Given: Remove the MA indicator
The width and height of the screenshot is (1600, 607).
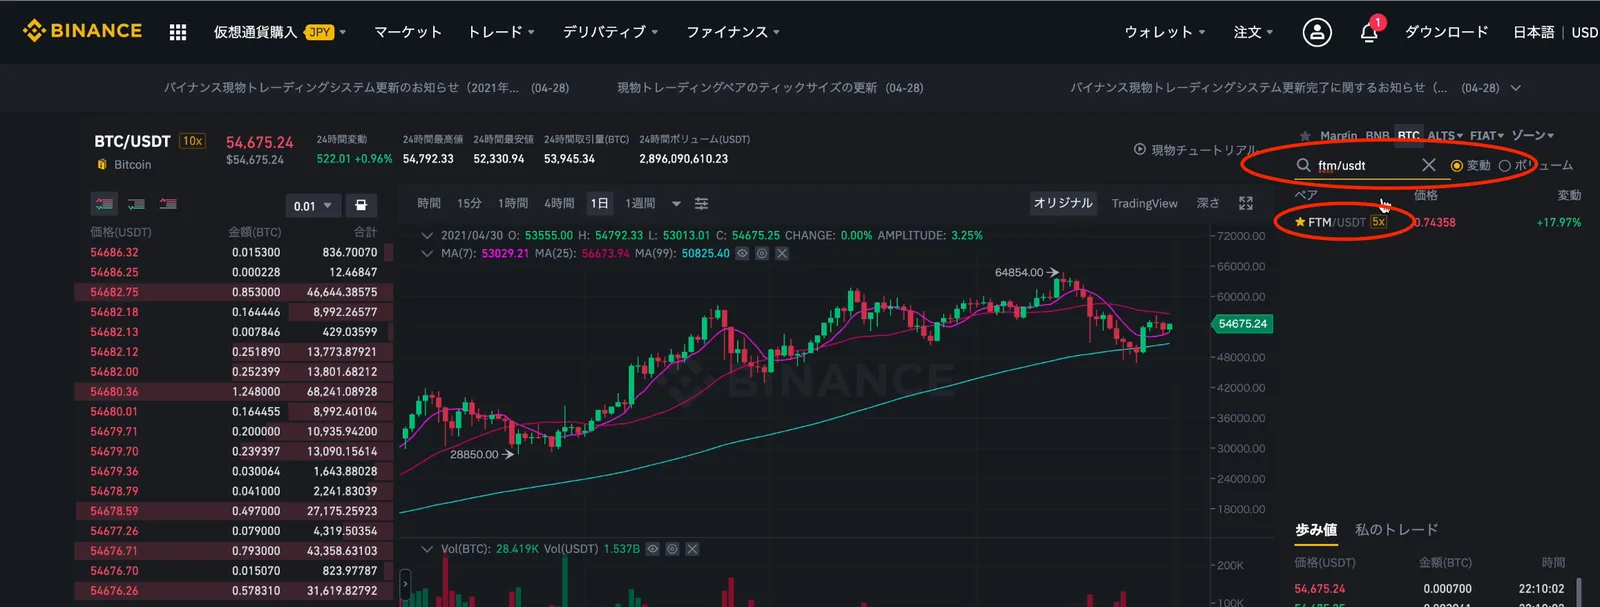Looking at the screenshot, I should point(782,254).
